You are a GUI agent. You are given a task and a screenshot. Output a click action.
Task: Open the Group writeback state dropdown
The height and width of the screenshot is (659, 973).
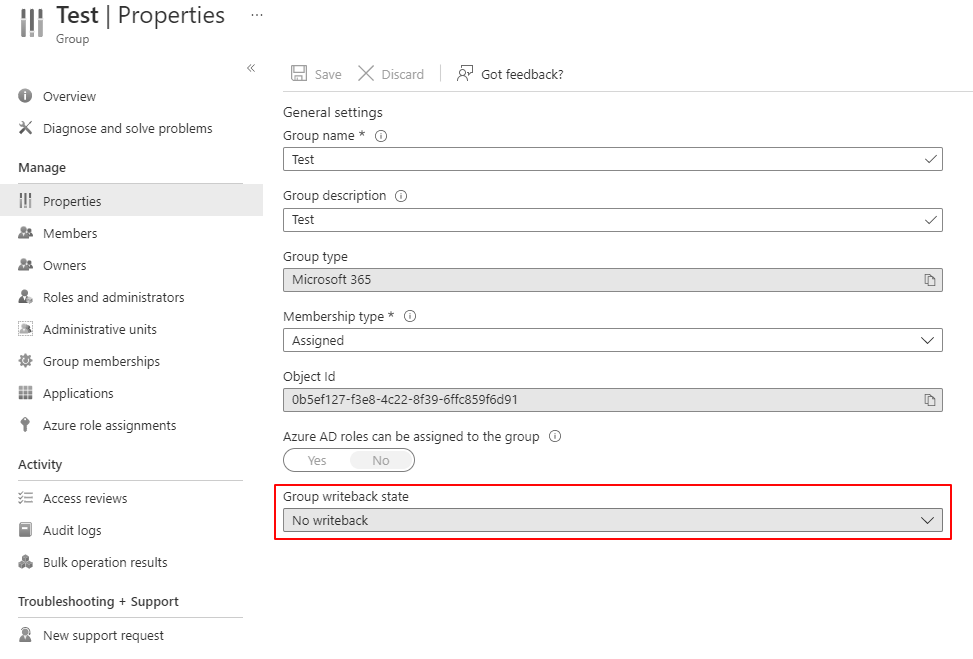click(x=612, y=520)
